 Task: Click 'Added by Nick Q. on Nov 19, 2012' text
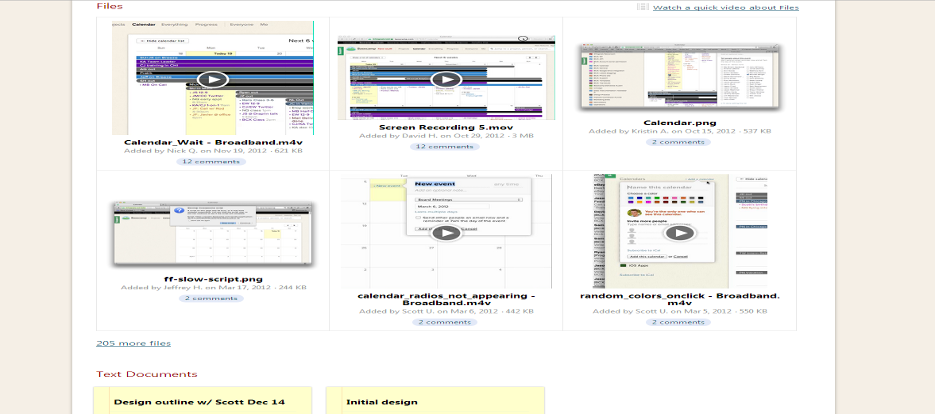(x=194, y=151)
